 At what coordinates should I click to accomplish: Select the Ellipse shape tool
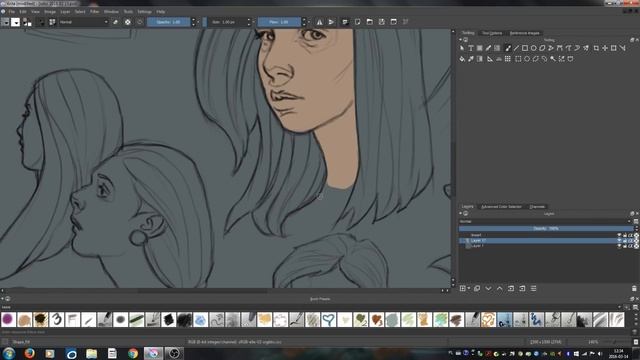coord(533,48)
